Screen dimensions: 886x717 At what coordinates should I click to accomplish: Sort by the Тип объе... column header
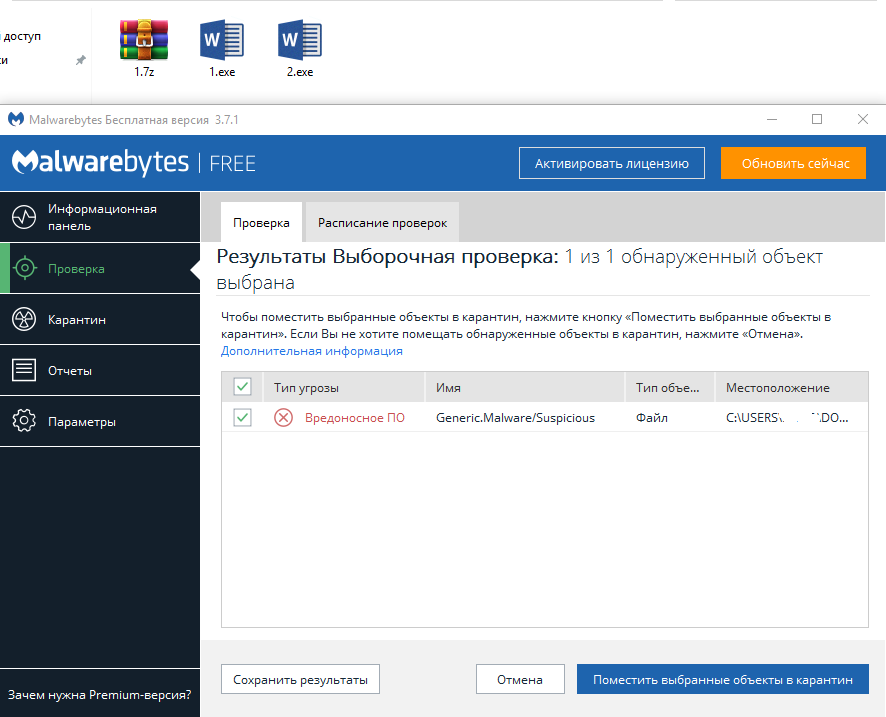670,387
